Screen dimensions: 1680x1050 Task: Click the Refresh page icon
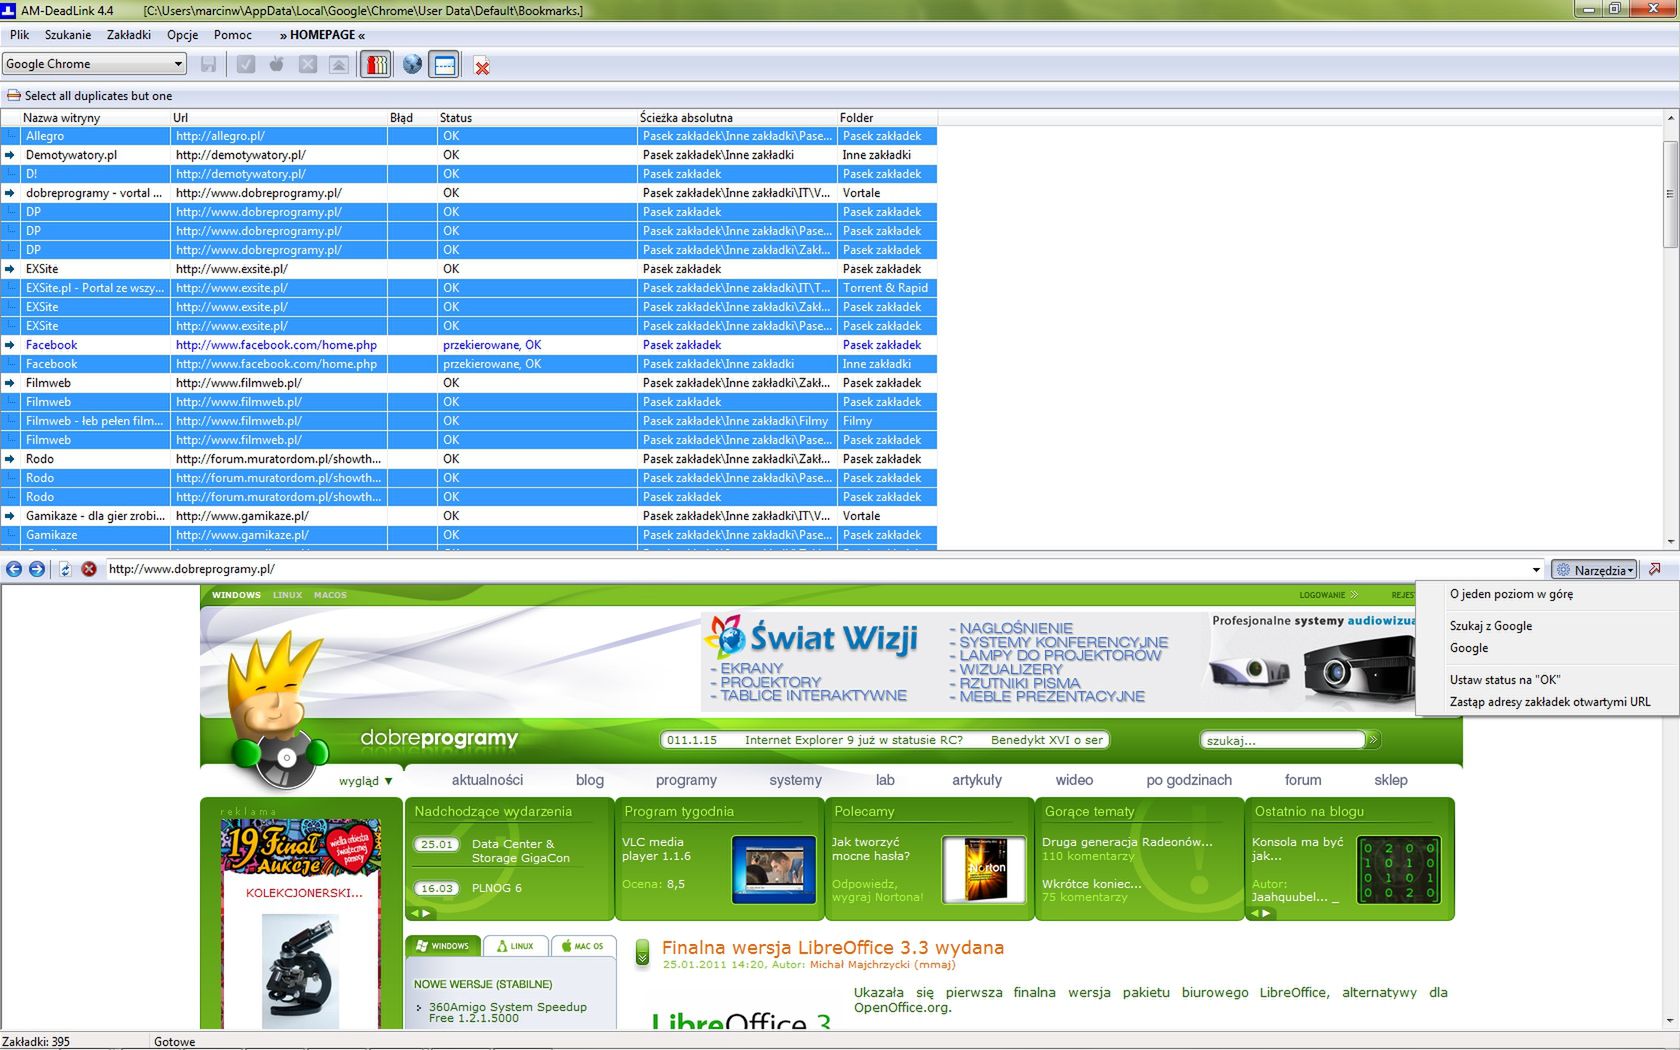point(65,569)
